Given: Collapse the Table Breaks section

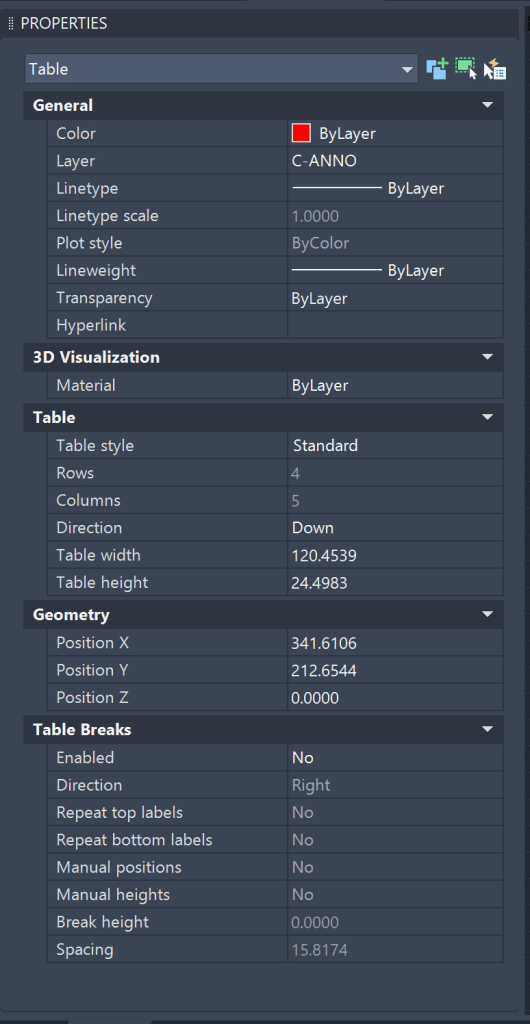Looking at the screenshot, I should 487,729.
